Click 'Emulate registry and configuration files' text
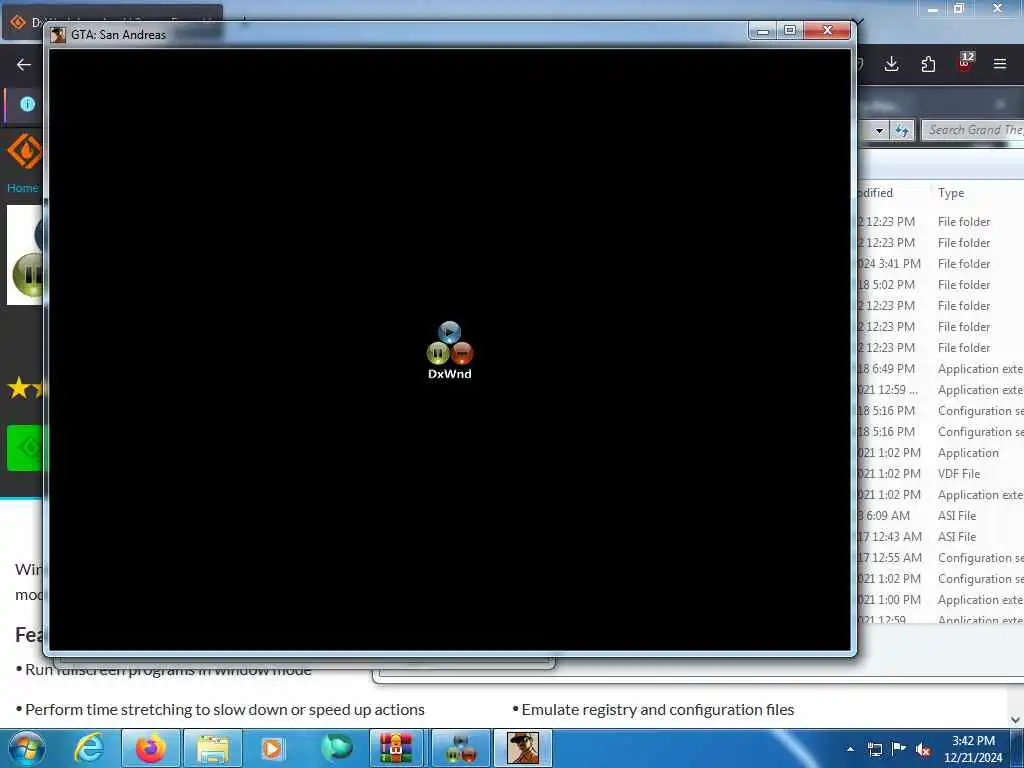Viewport: 1024px width, 768px height. (x=658, y=709)
